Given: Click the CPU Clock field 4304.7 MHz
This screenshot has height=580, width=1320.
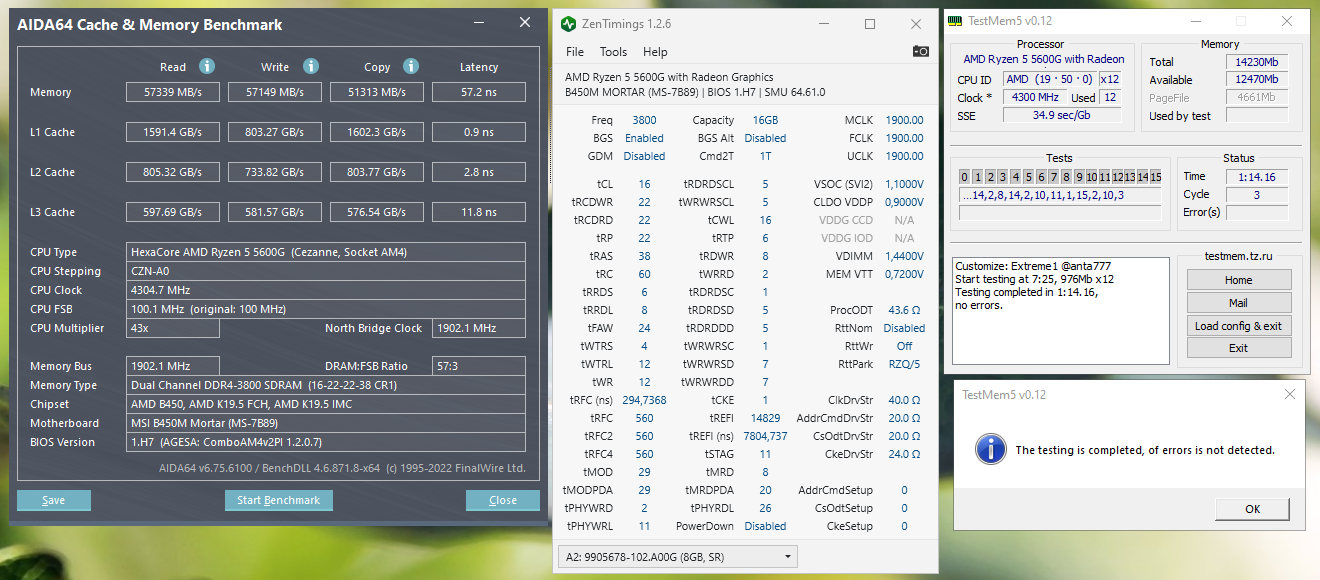Looking at the screenshot, I should [326, 290].
